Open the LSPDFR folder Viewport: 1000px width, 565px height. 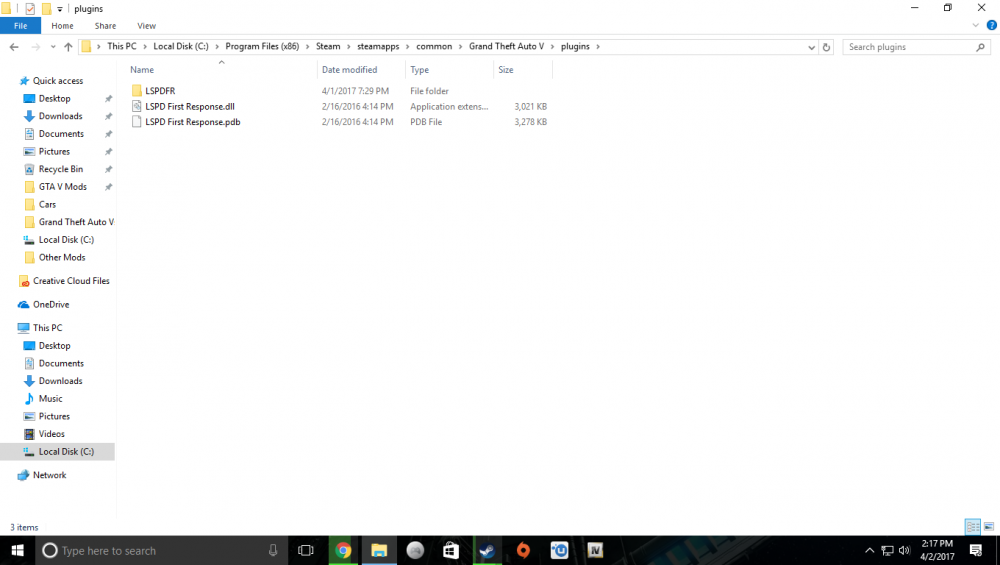159,91
